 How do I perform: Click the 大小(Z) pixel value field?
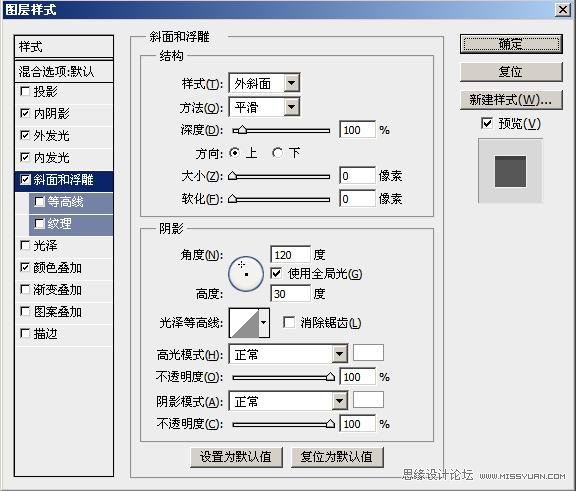(357, 176)
